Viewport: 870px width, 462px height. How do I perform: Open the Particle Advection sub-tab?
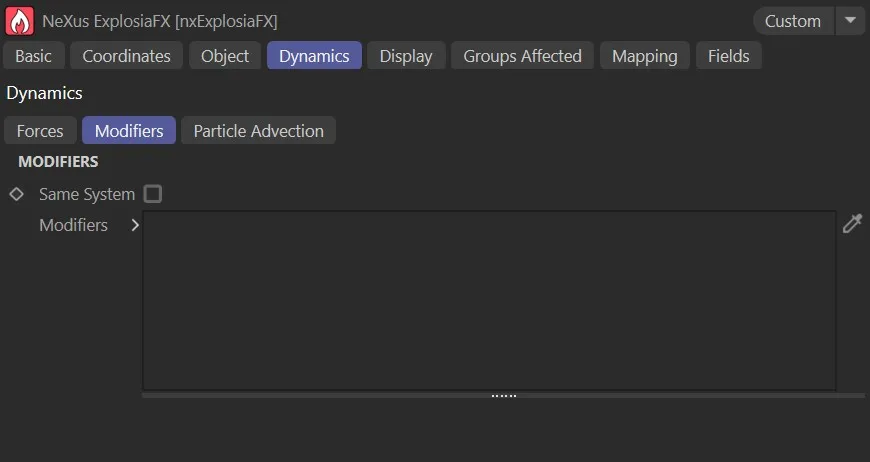[258, 131]
